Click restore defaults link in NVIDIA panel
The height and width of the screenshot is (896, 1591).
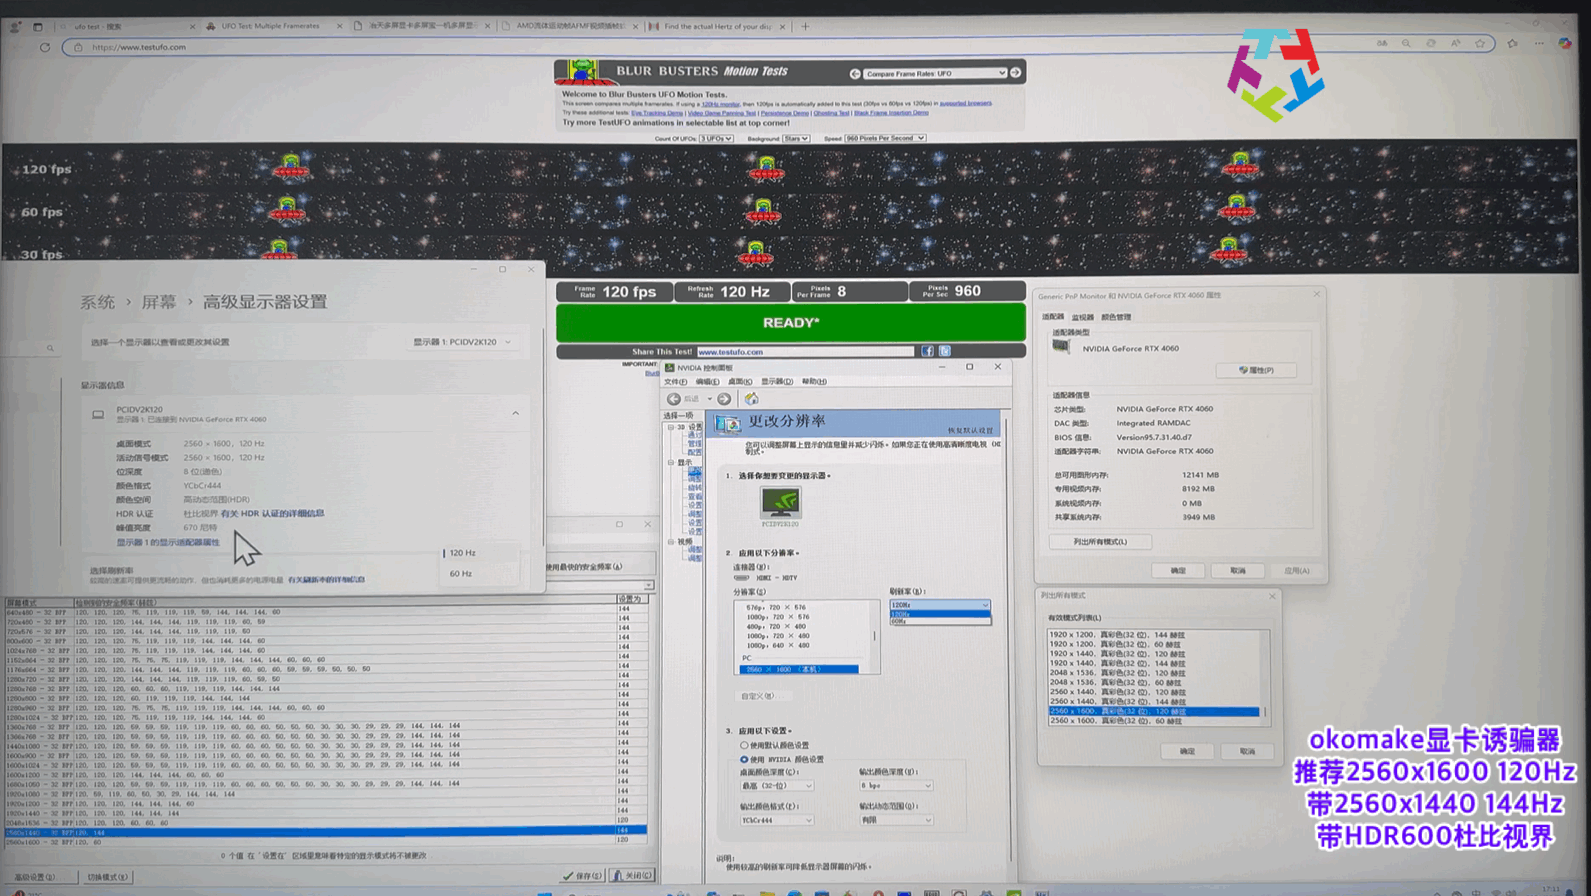tap(970, 431)
